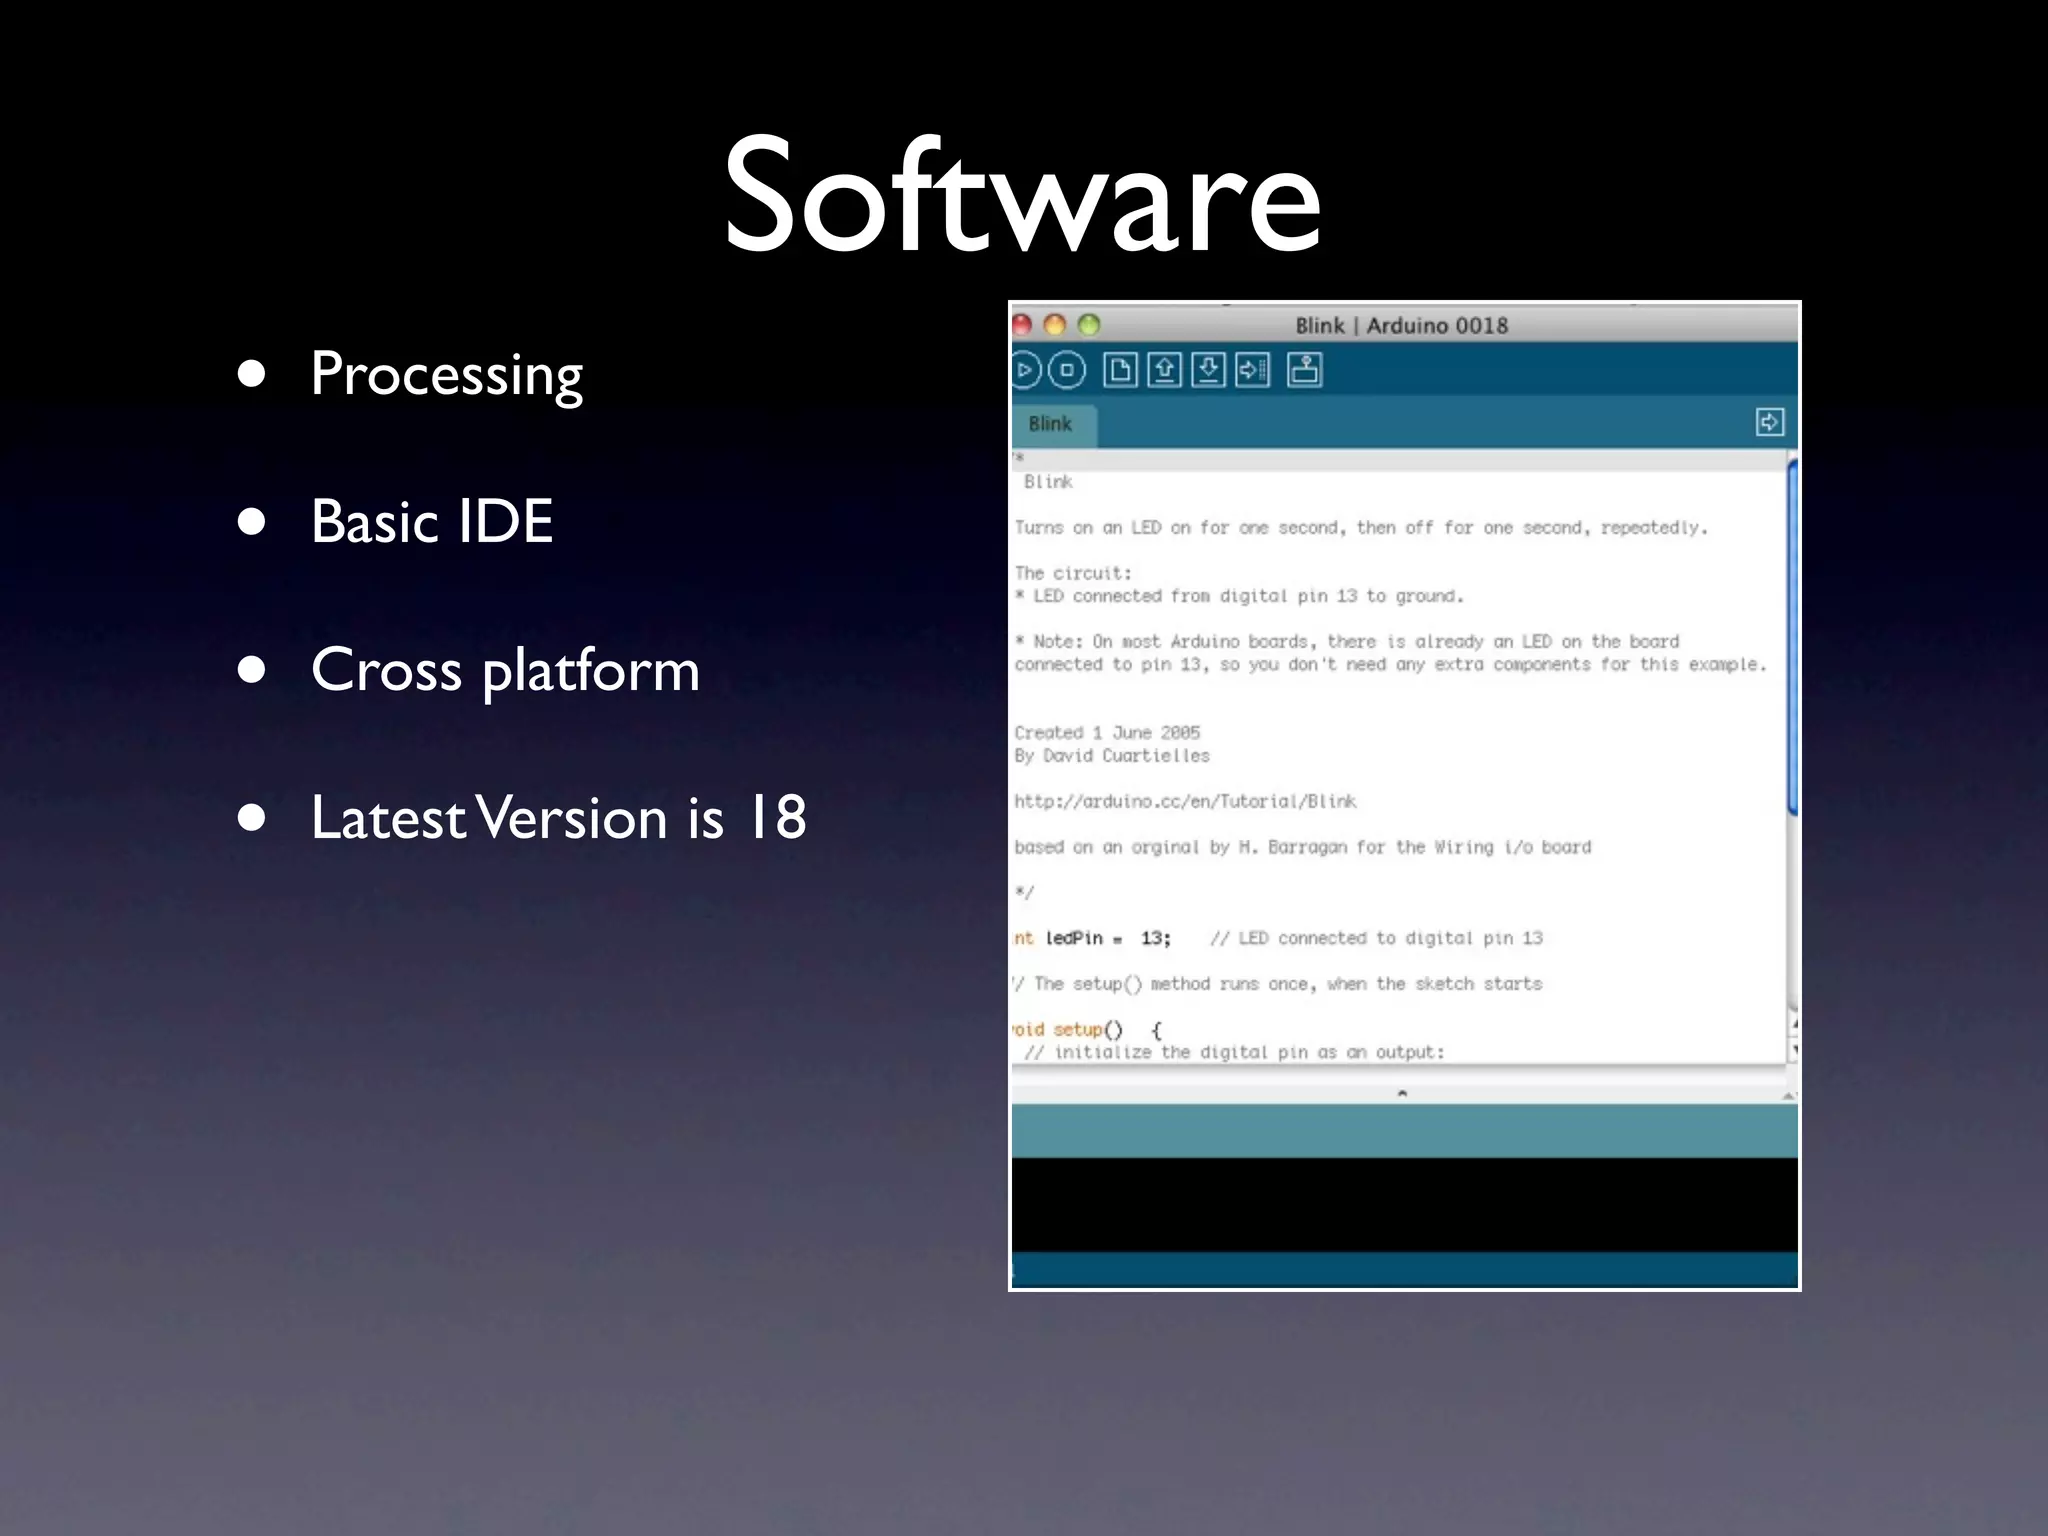Create a new sketch with New icon

click(1120, 370)
